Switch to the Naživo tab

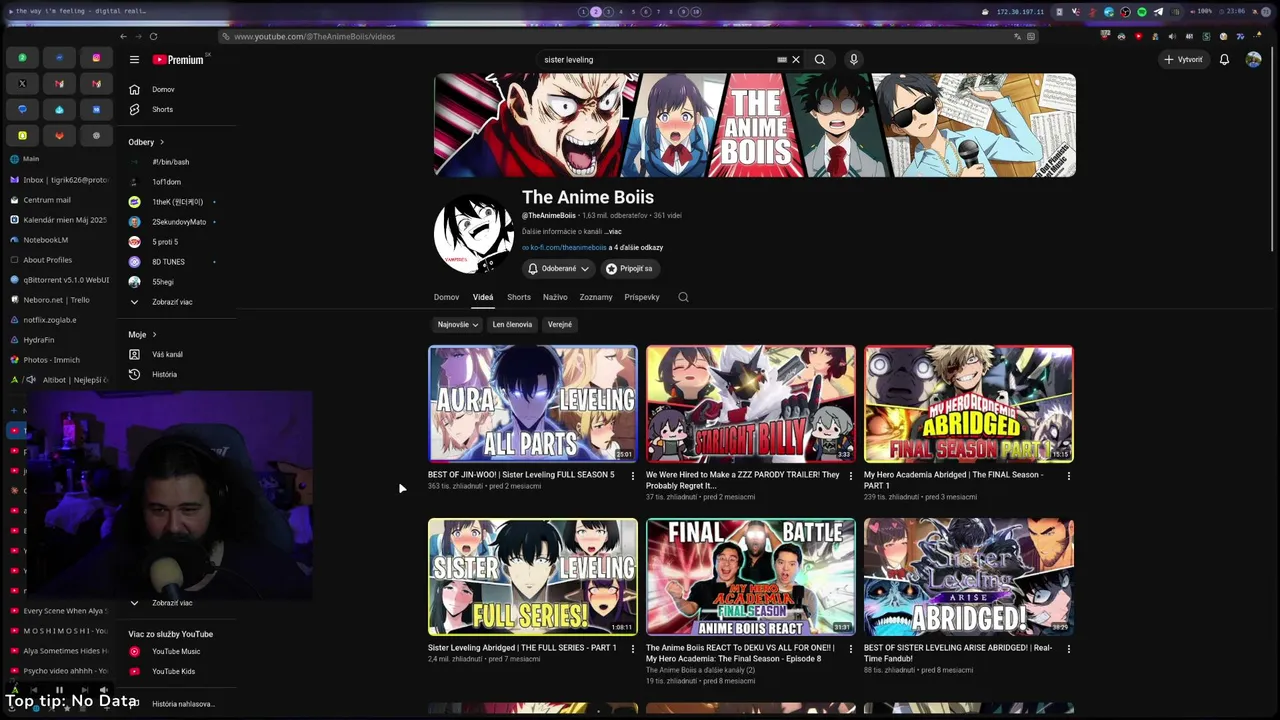pyautogui.click(x=555, y=297)
